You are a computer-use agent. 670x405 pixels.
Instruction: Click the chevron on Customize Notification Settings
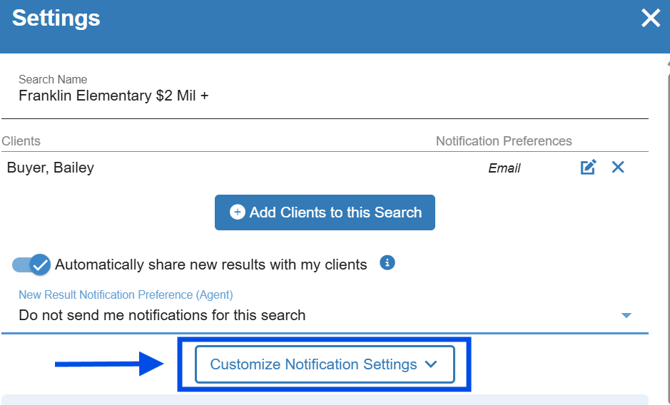(x=431, y=364)
